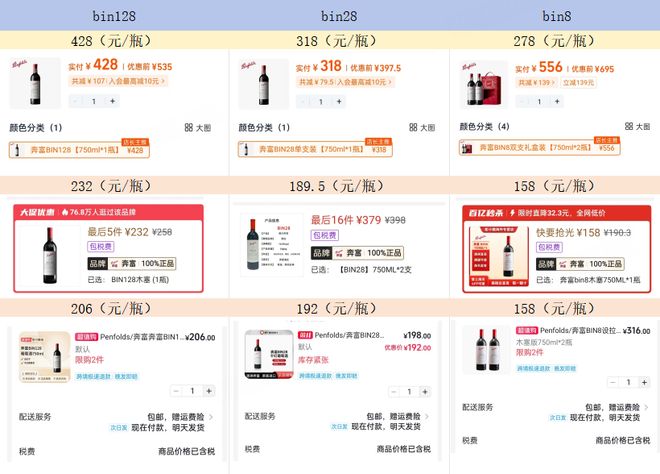Viewport: 660px width, 474px height.
Task: Open bin8 two-bottle thumbnail at ¥316
Action: click(487, 349)
